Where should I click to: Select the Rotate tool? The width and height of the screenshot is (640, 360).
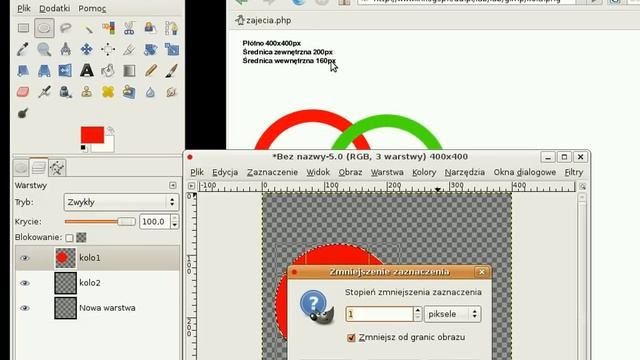(x=151, y=49)
